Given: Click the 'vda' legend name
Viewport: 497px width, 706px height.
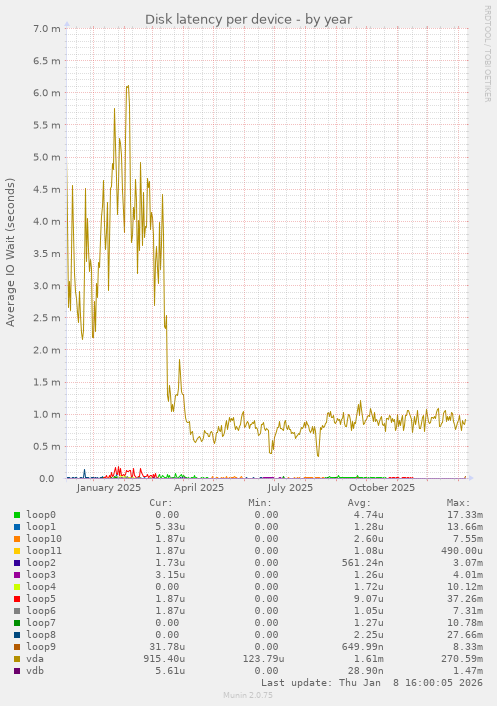Looking at the screenshot, I should 35,659.
